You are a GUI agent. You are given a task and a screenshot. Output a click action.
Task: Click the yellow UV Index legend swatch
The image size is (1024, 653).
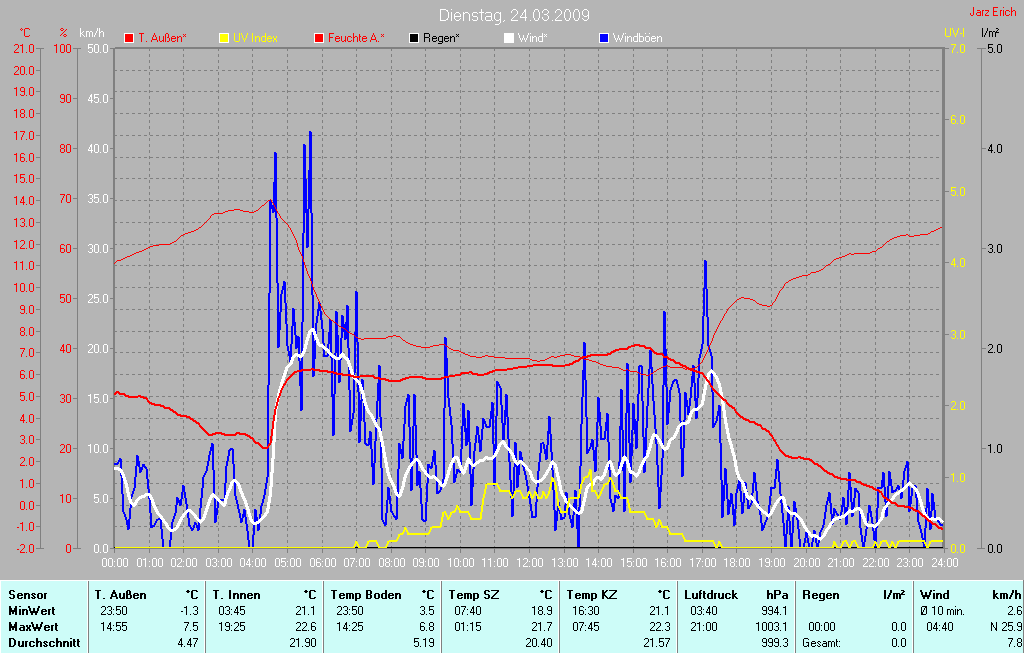224,39
